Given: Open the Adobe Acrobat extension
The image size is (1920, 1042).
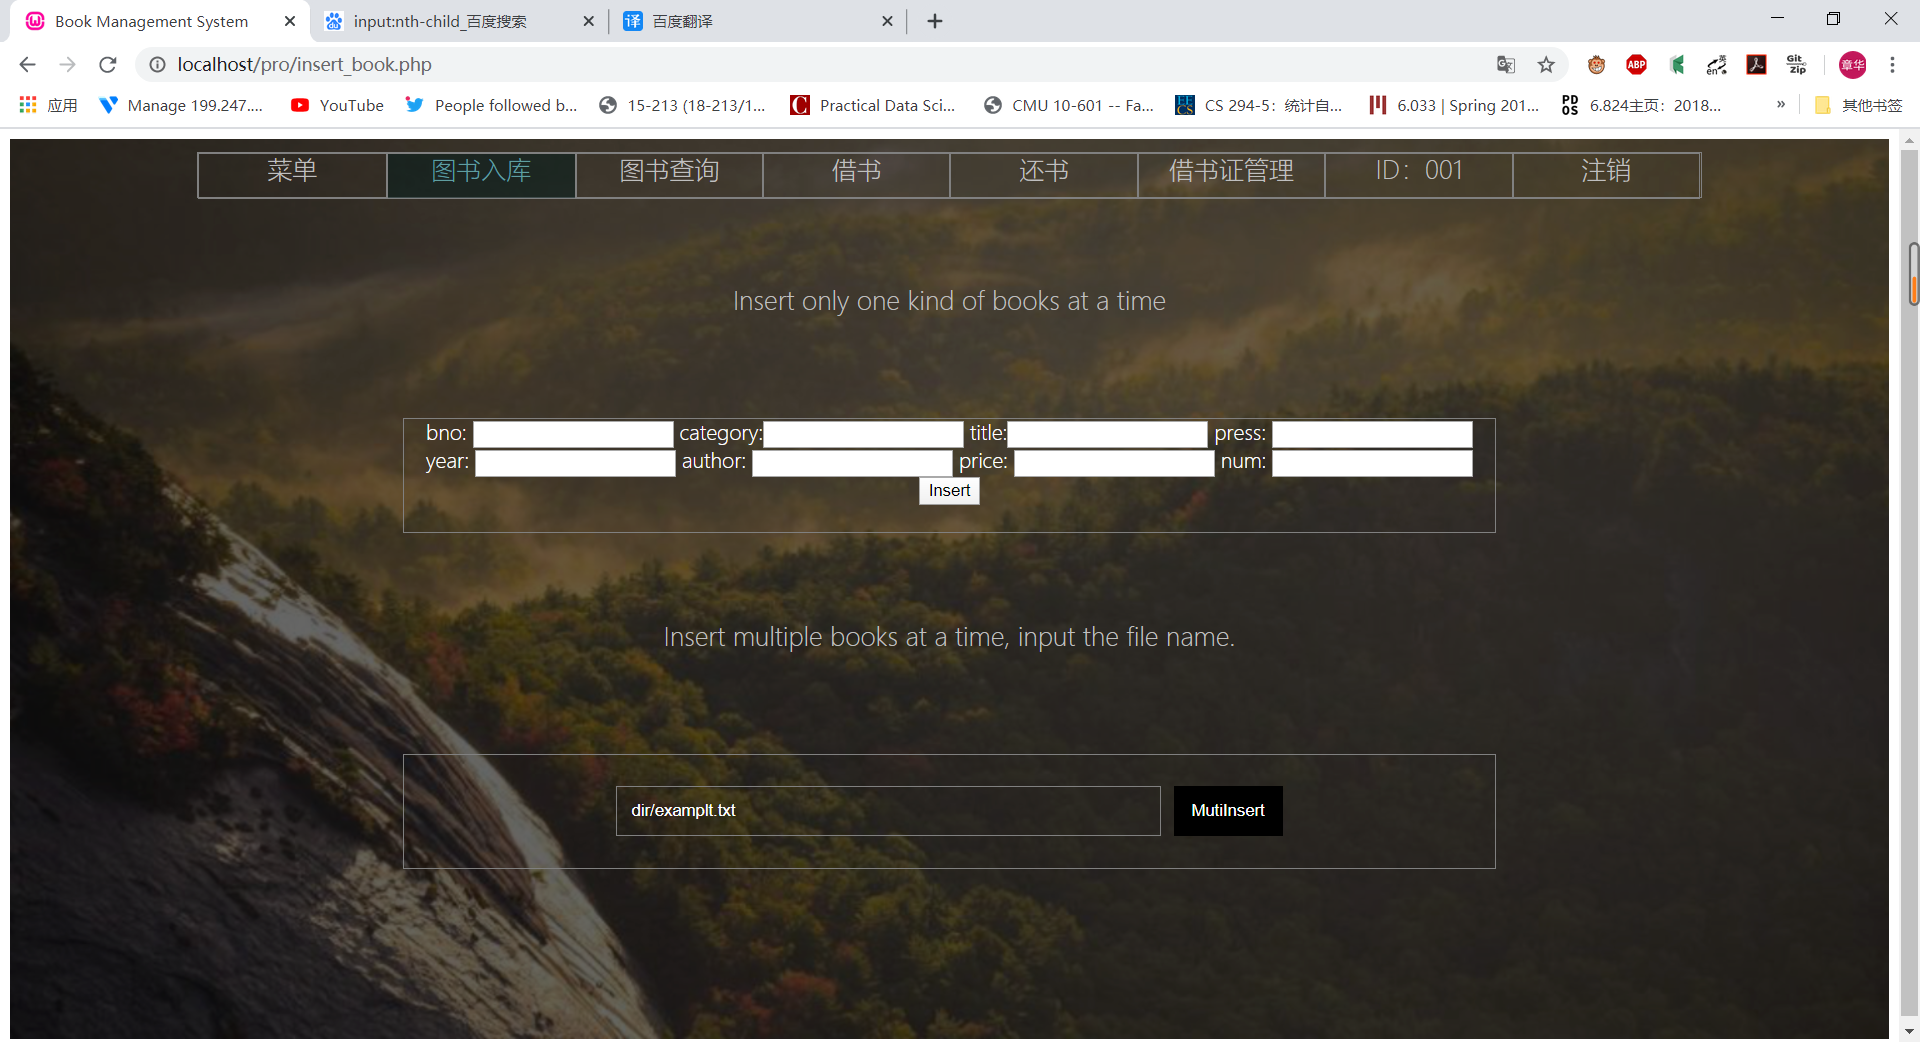Looking at the screenshot, I should 1757,65.
